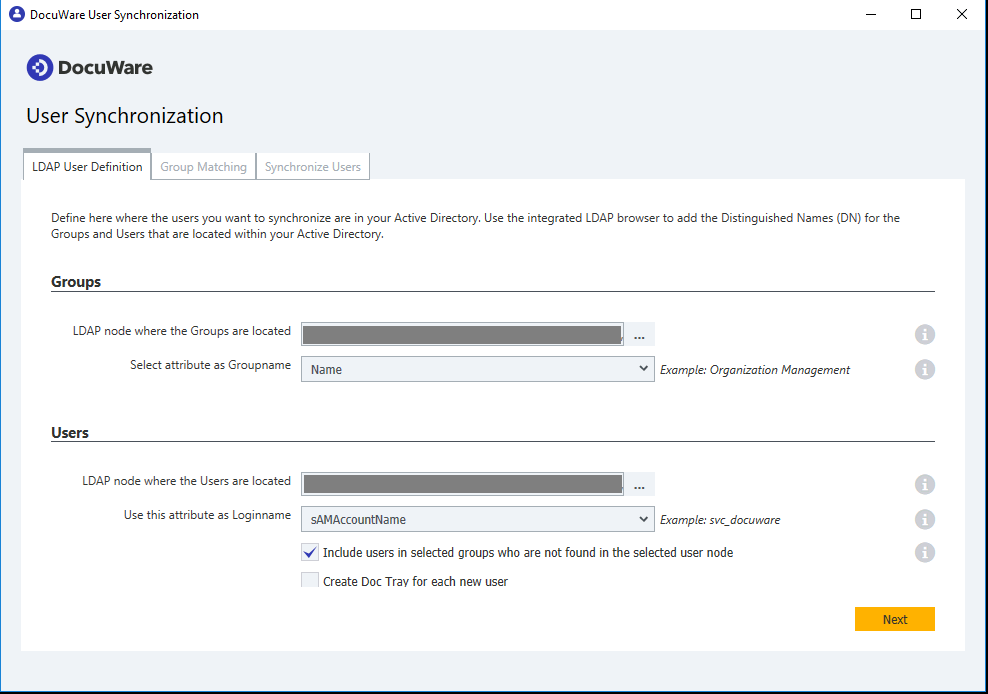Open the Synchronize Users tab
This screenshot has width=988, height=694.
(x=312, y=167)
